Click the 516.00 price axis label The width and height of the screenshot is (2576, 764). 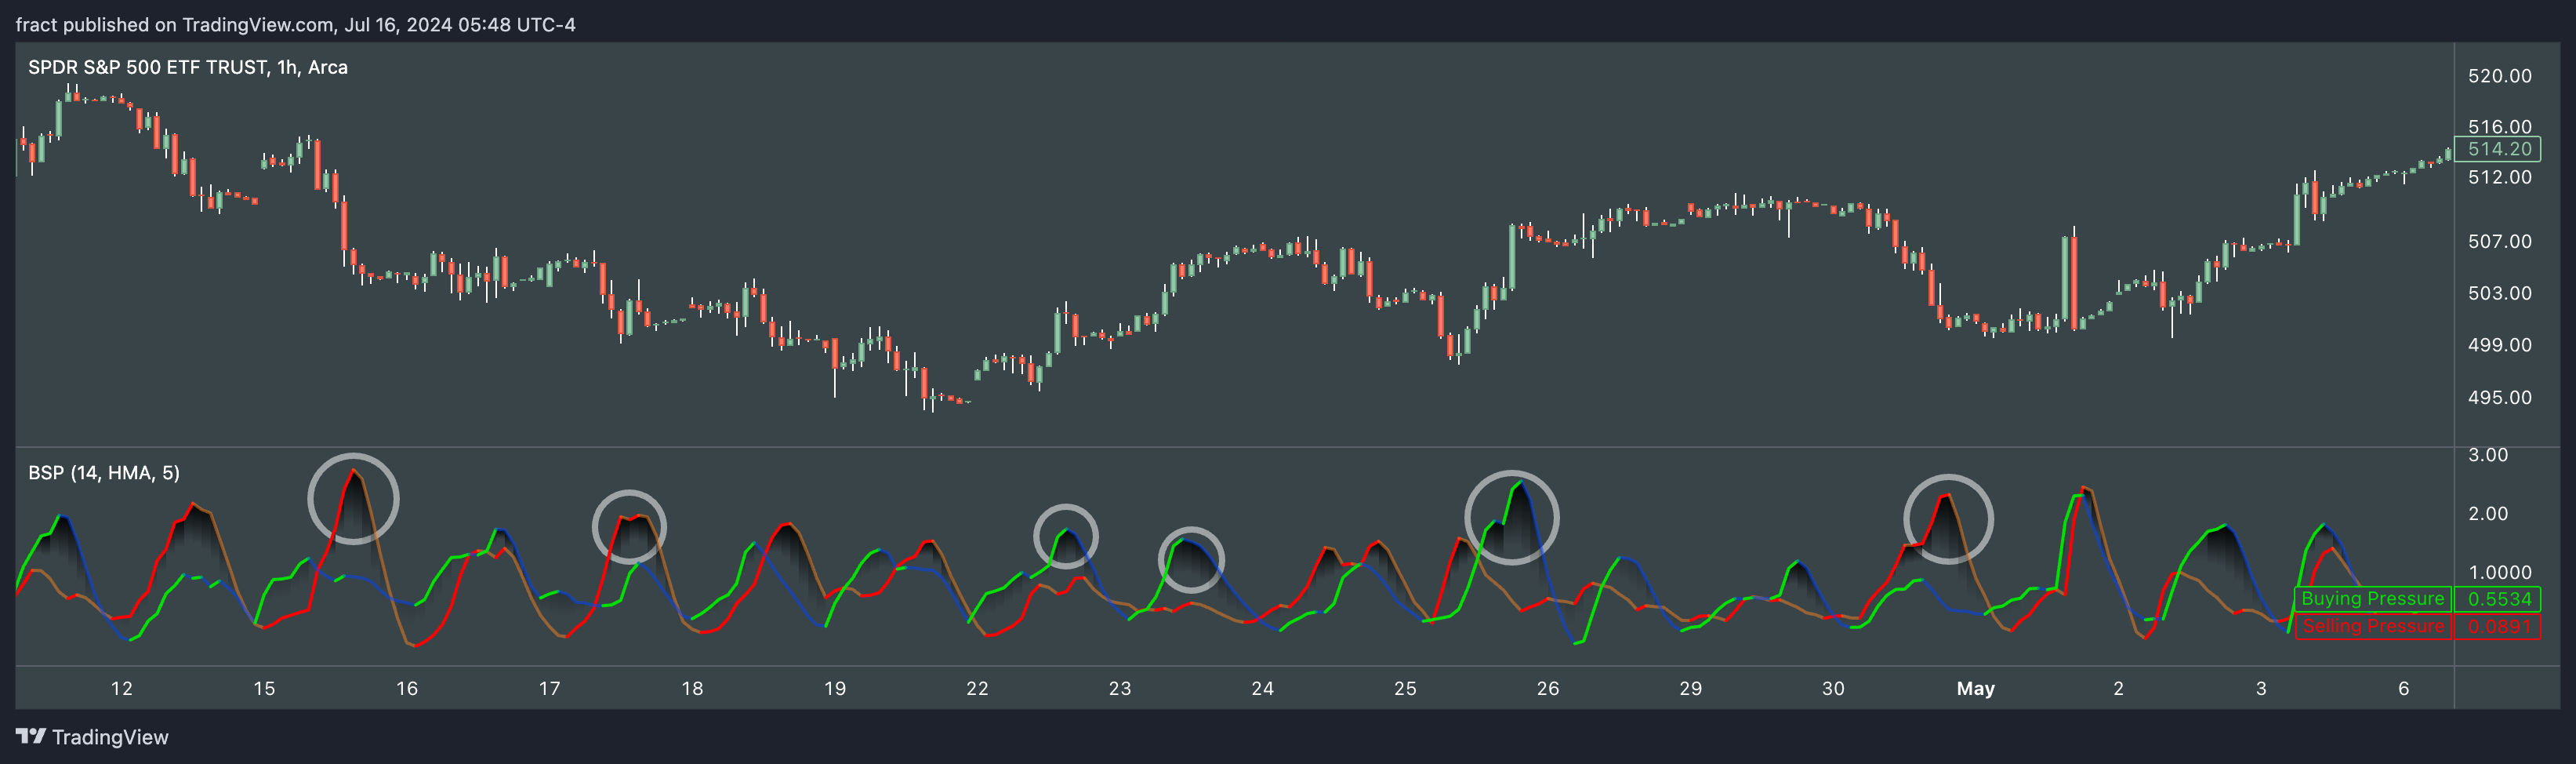[2500, 127]
